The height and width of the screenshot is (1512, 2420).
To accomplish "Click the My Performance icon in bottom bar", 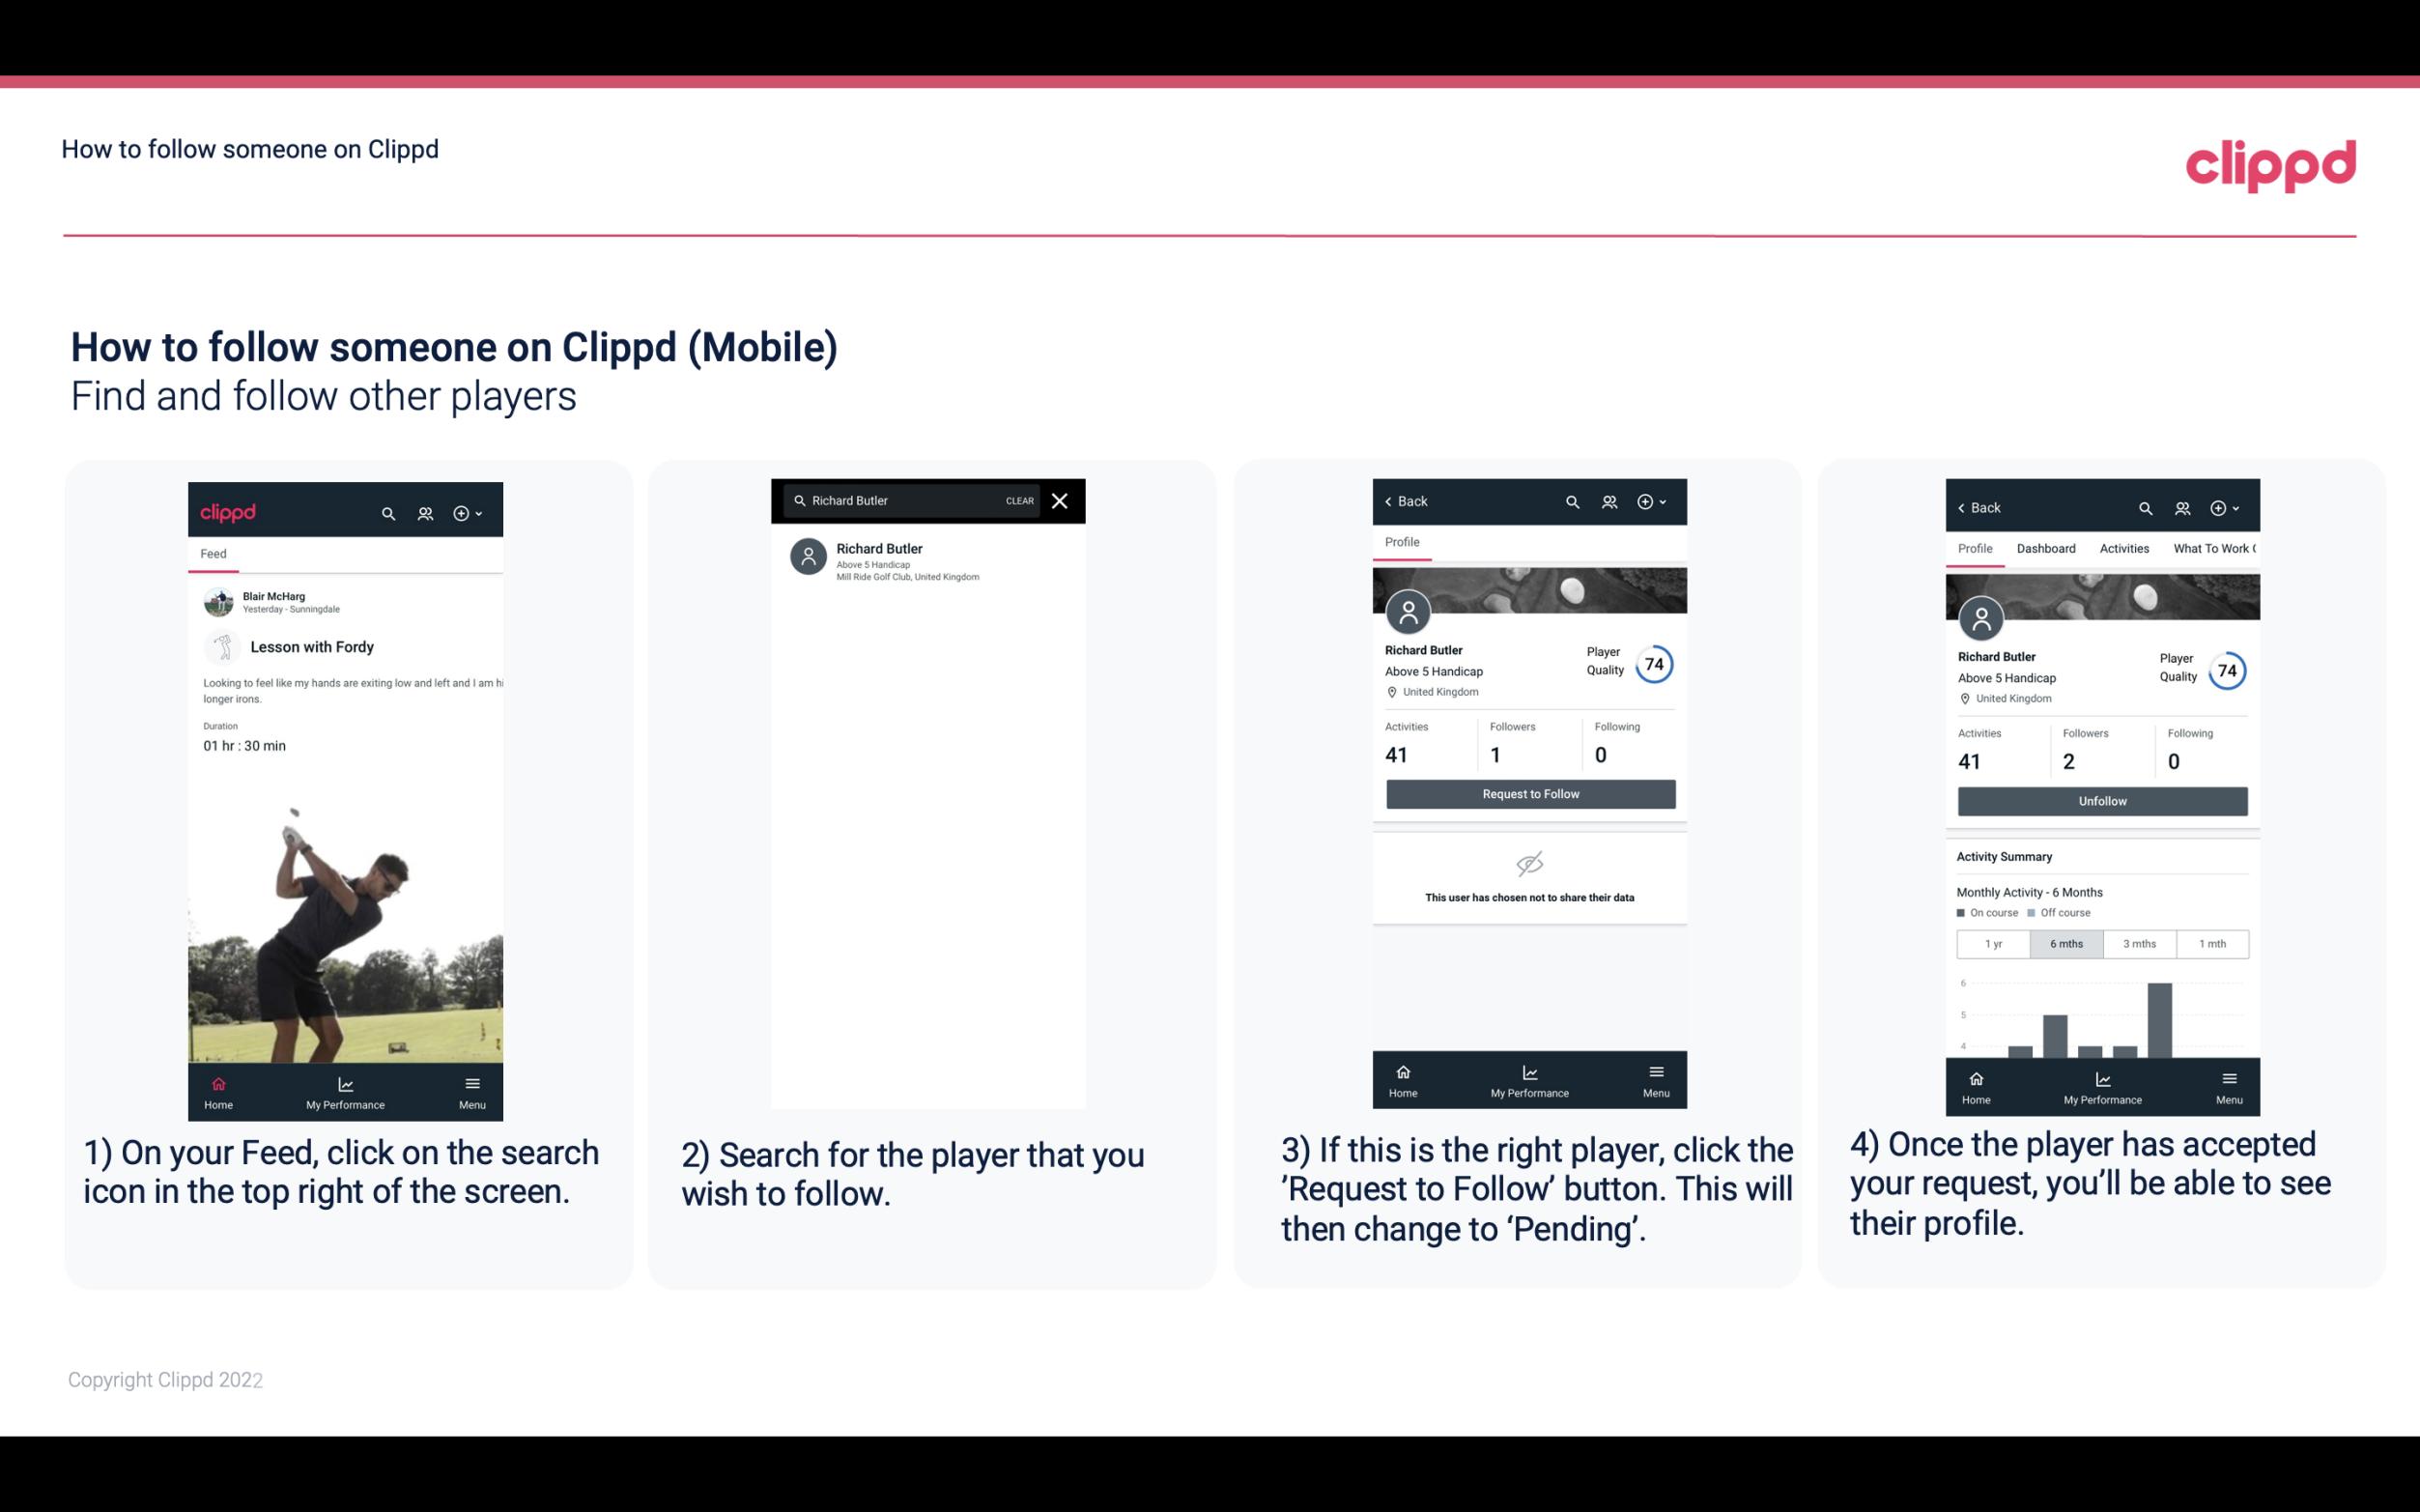I will point(345,1080).
